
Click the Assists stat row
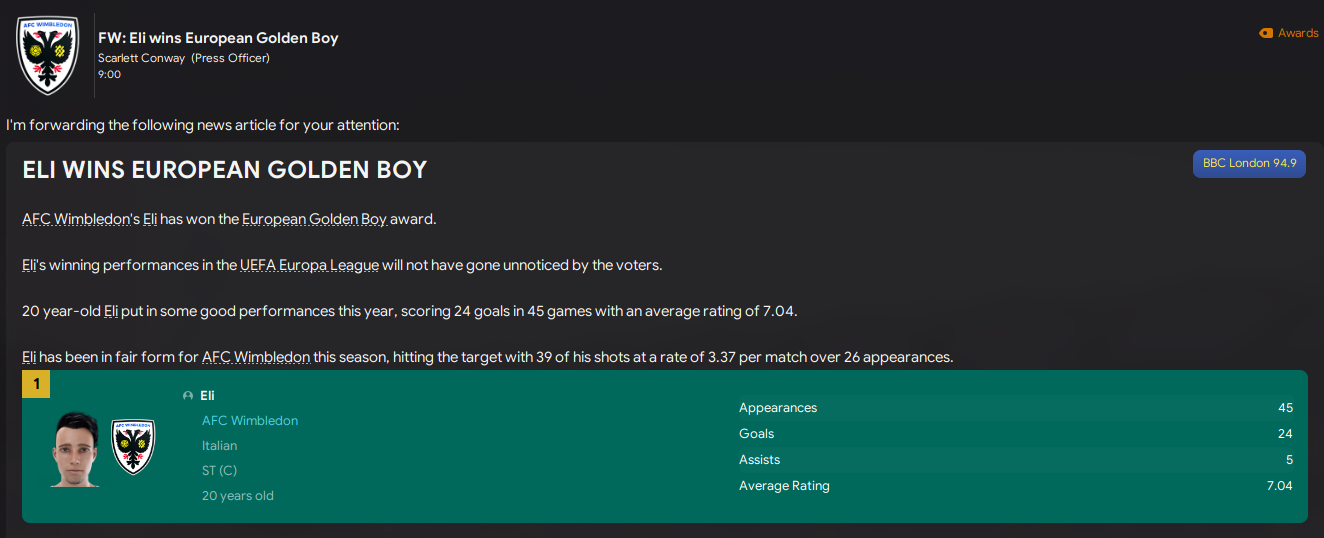(x=1015, y=460)
